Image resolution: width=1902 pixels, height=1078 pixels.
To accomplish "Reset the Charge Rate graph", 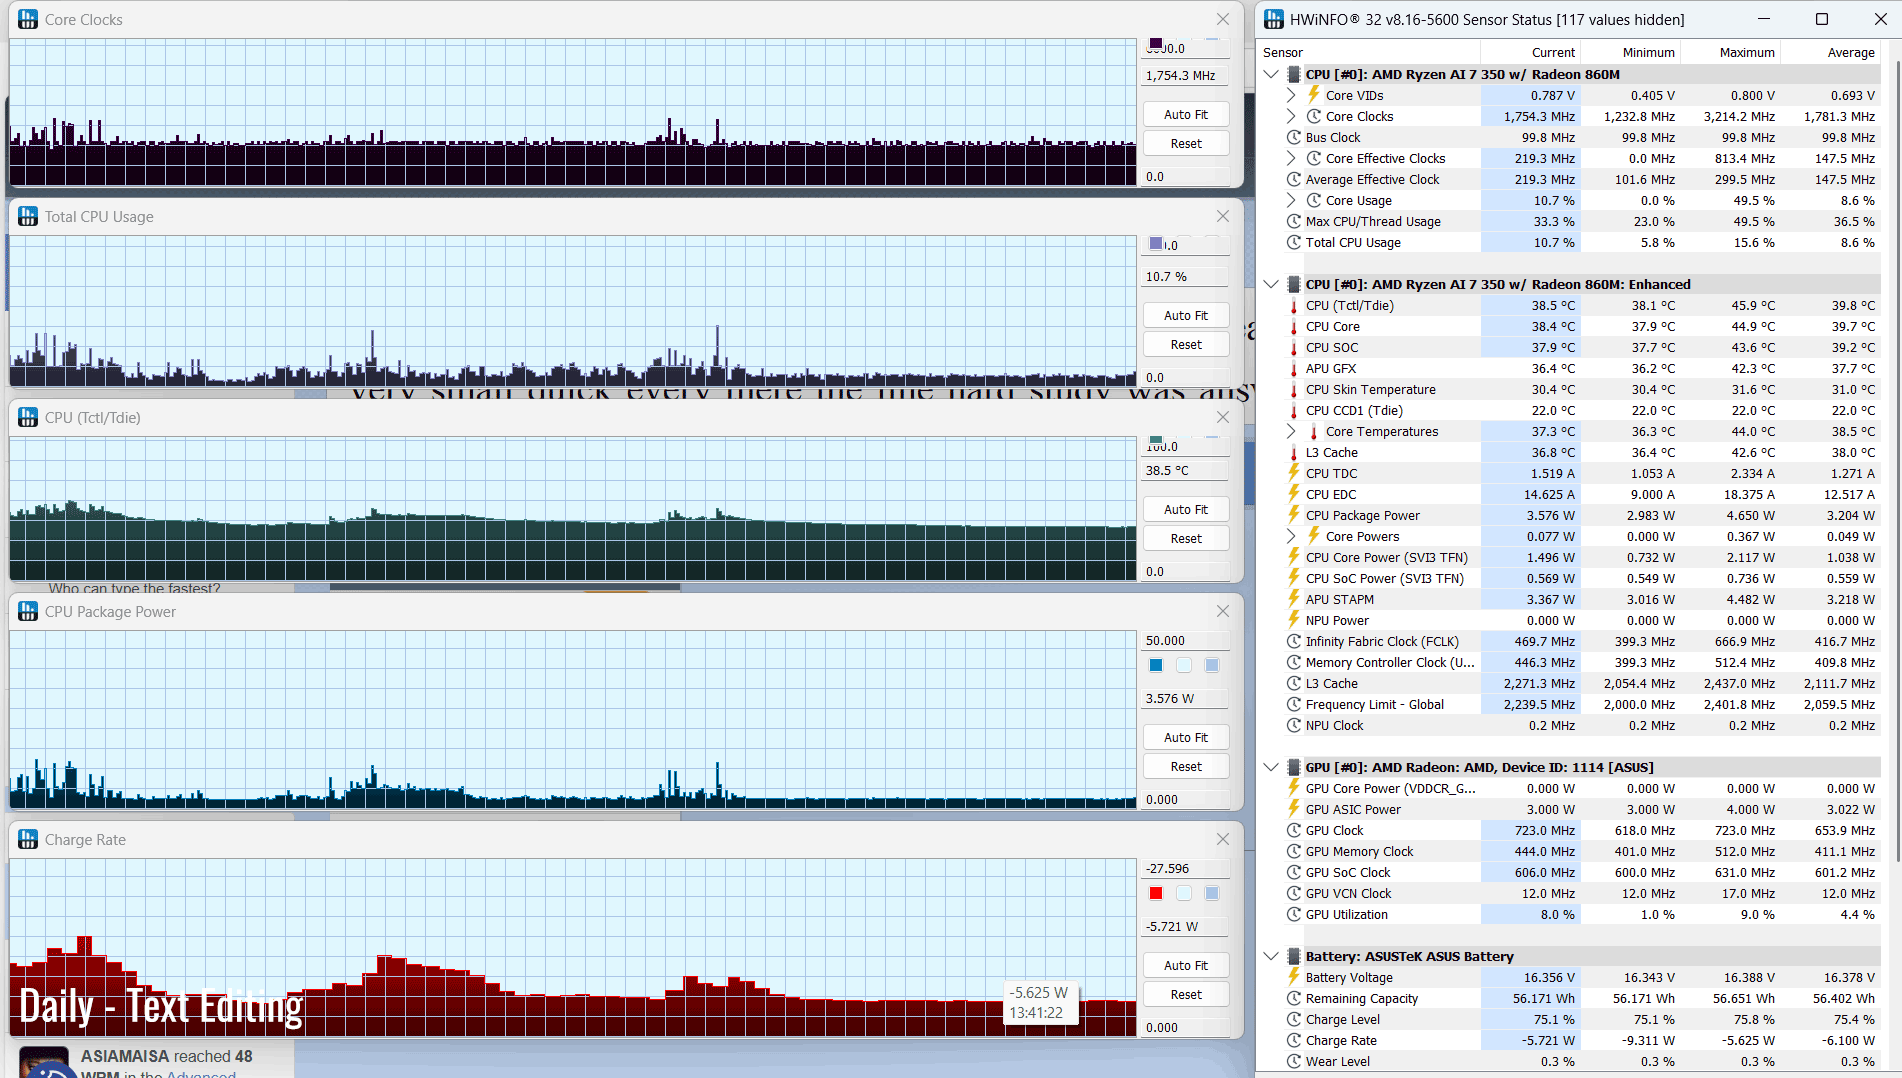I will (x=1186, y=995).
